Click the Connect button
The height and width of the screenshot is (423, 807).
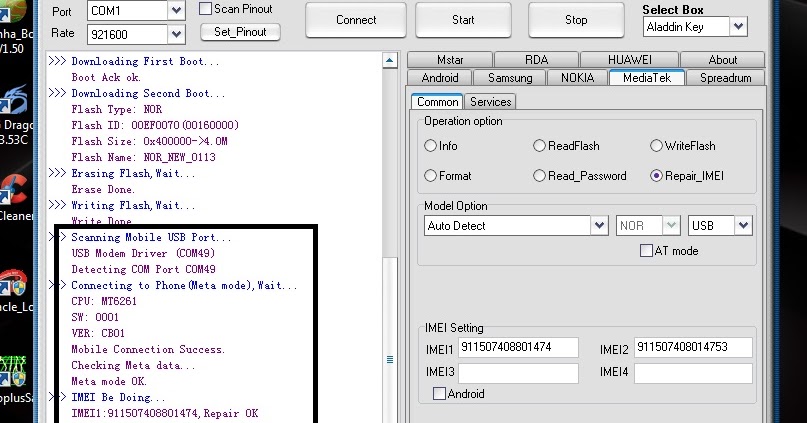pos(356,20)
